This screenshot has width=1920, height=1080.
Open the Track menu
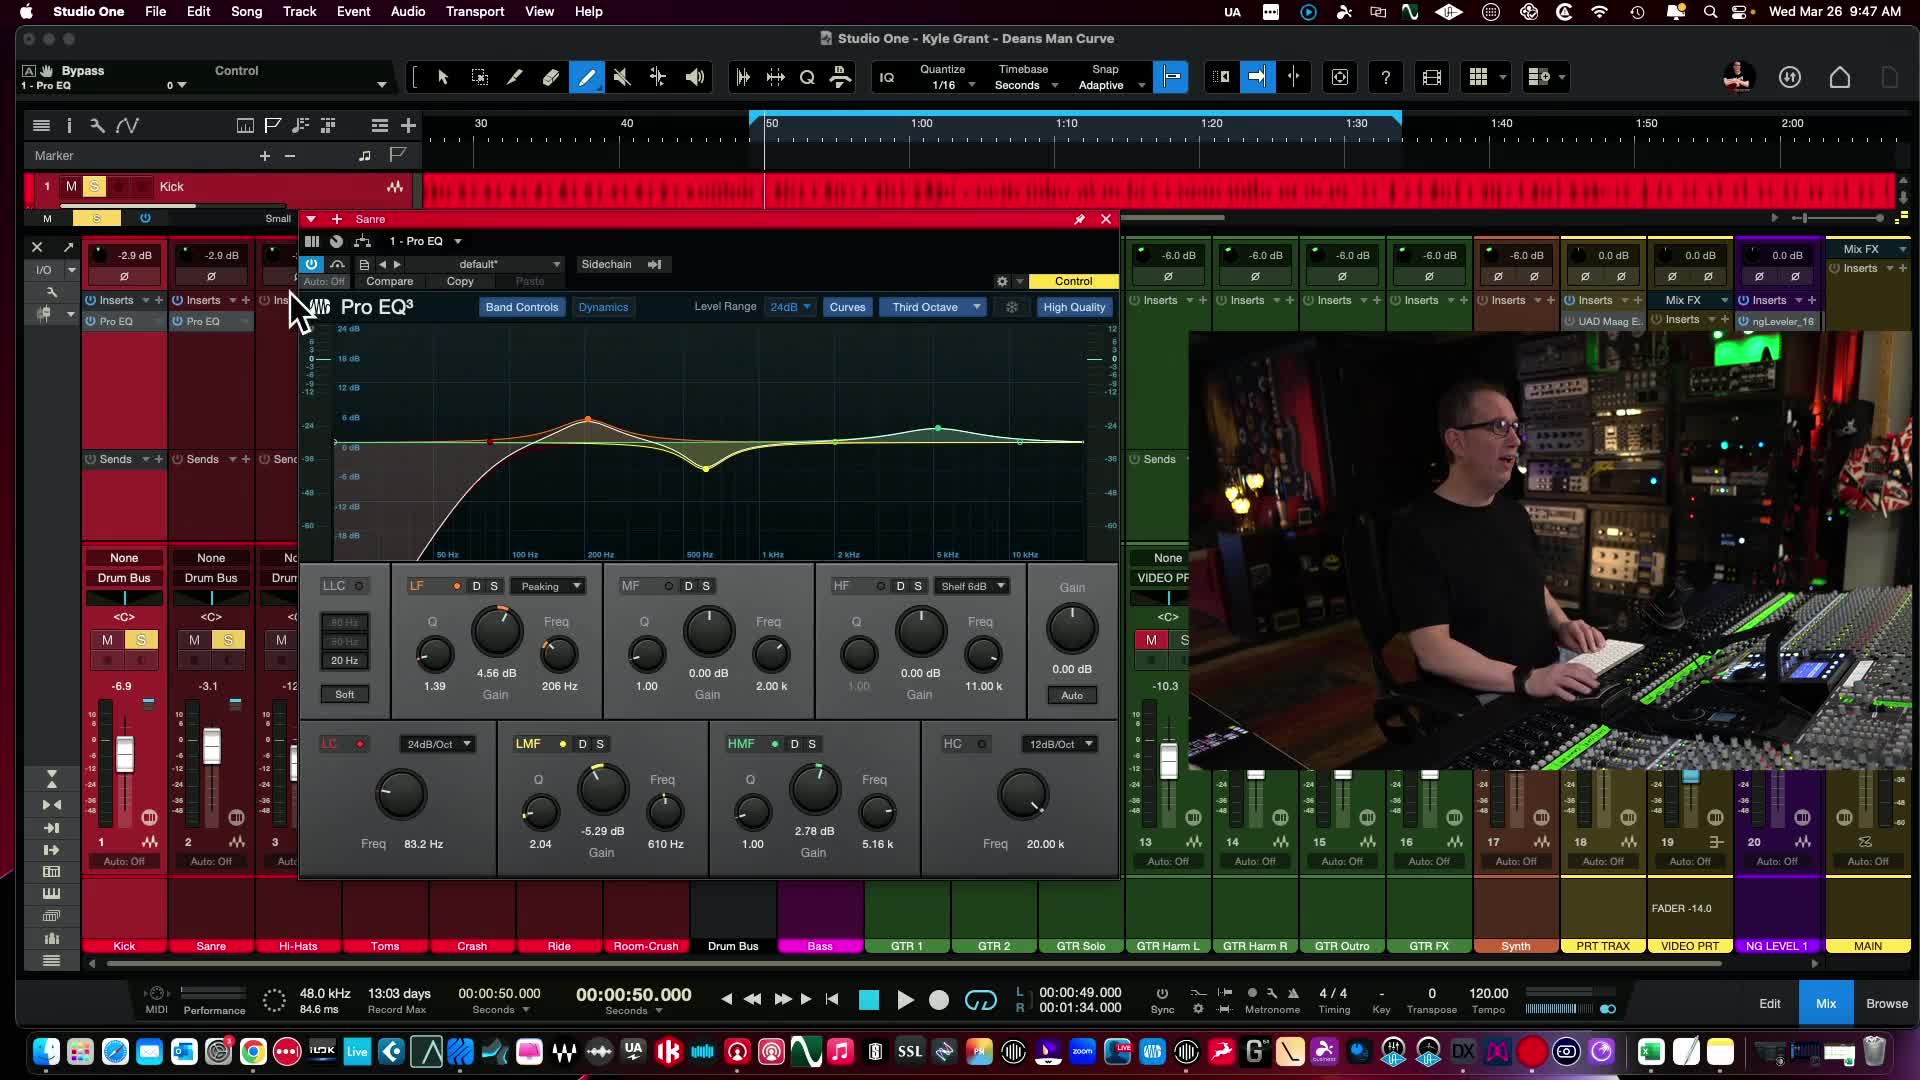299,11
